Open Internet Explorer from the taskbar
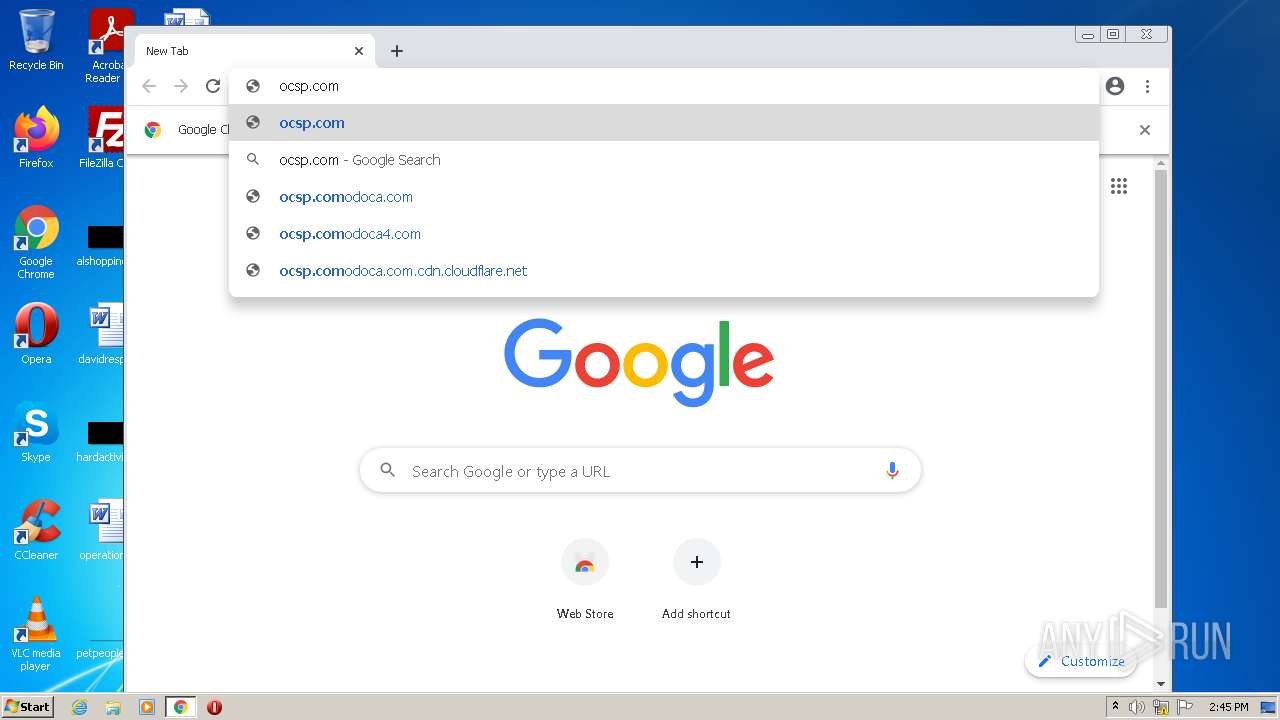Screen dimensions: 1280x720 click(x=79, y=707)
